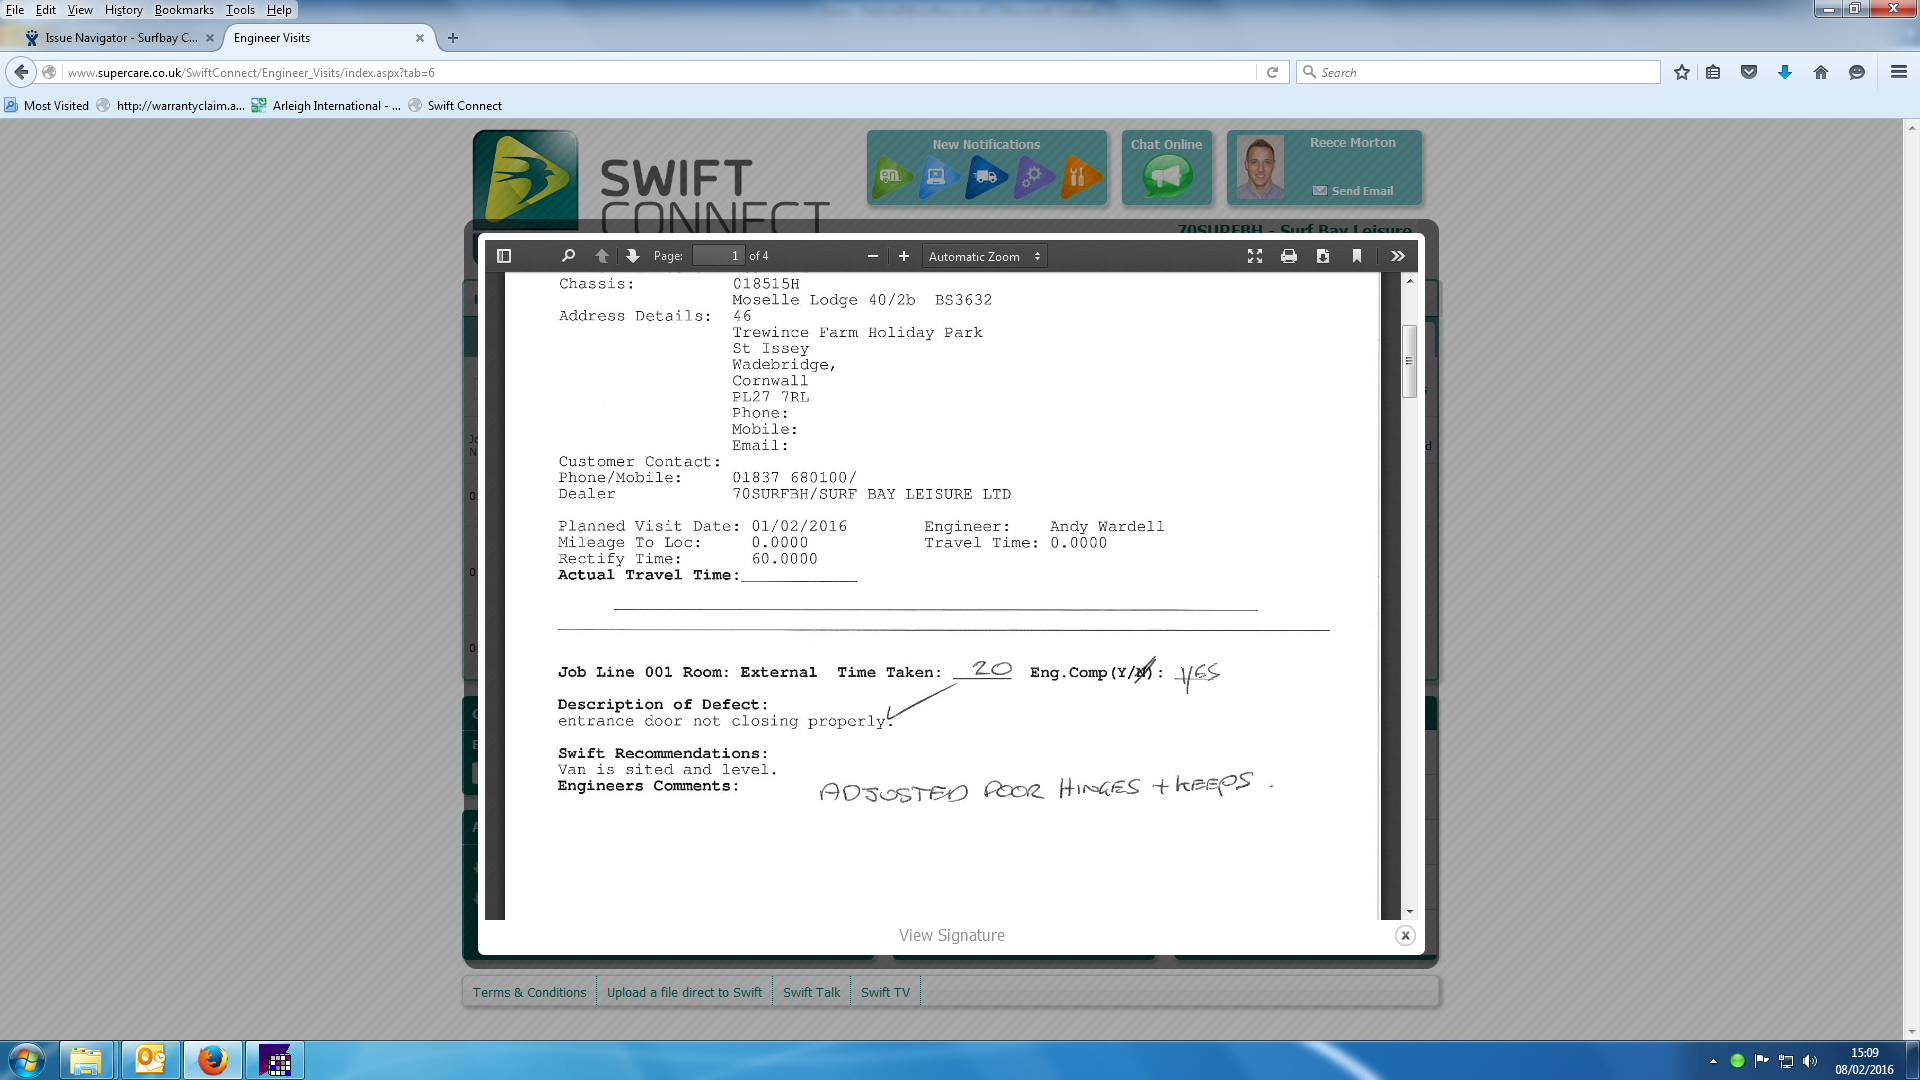Switch PDF to presentation mode
This screenshot has width=1920, height=1080.
(x=1255, y=256)
